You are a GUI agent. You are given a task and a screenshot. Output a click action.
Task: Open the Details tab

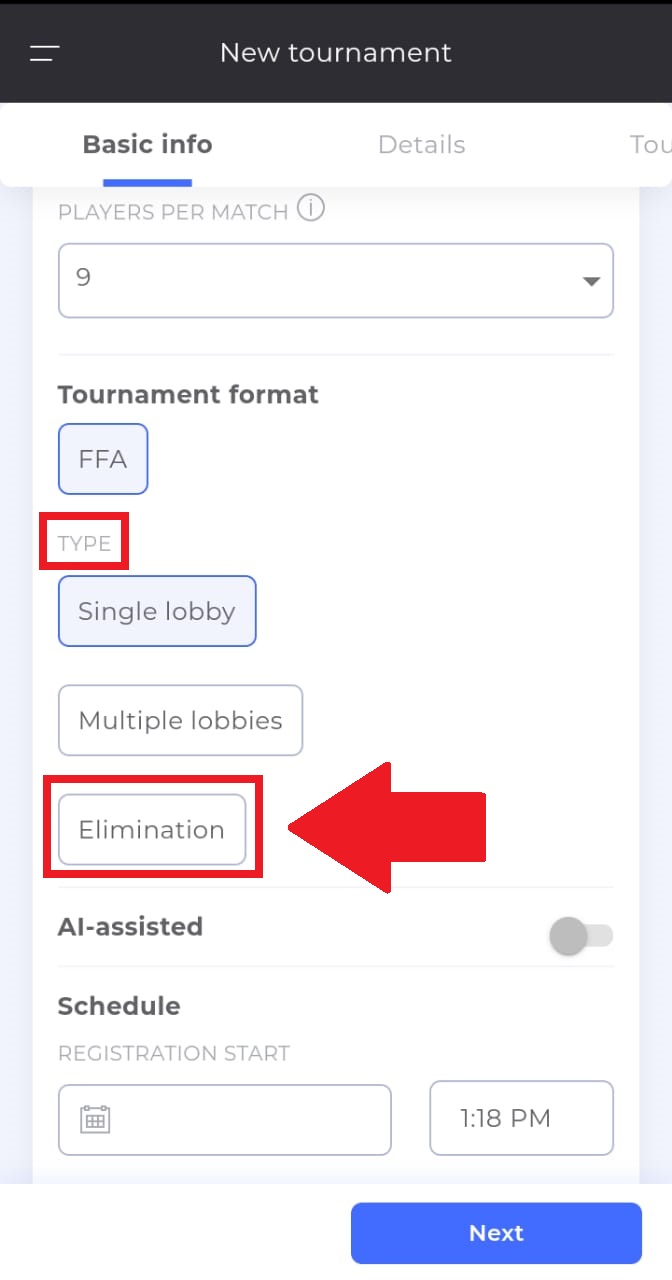(421, 144)
